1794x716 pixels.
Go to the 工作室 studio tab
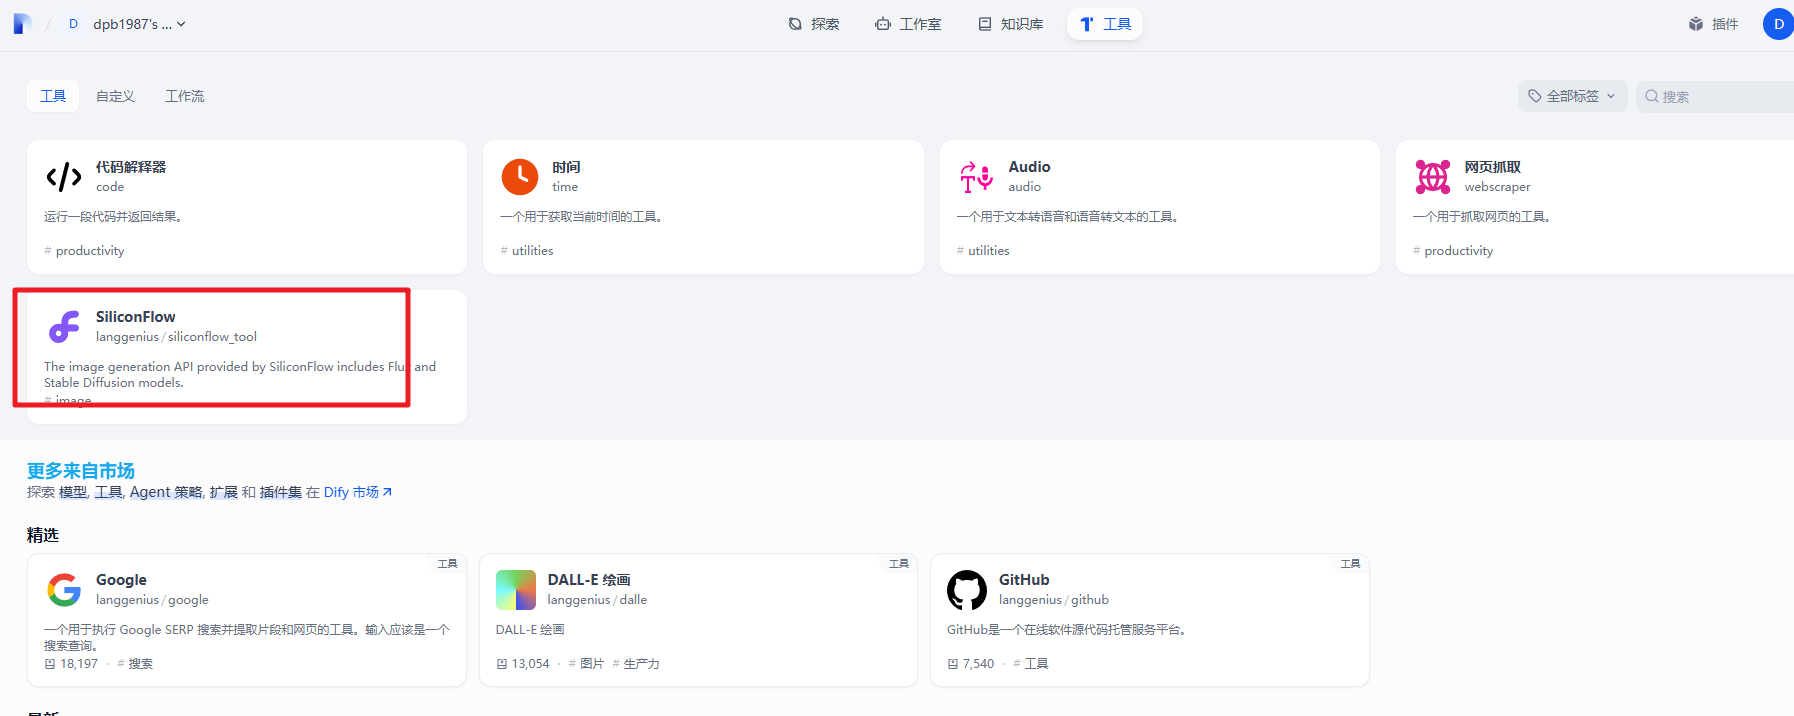908,24
